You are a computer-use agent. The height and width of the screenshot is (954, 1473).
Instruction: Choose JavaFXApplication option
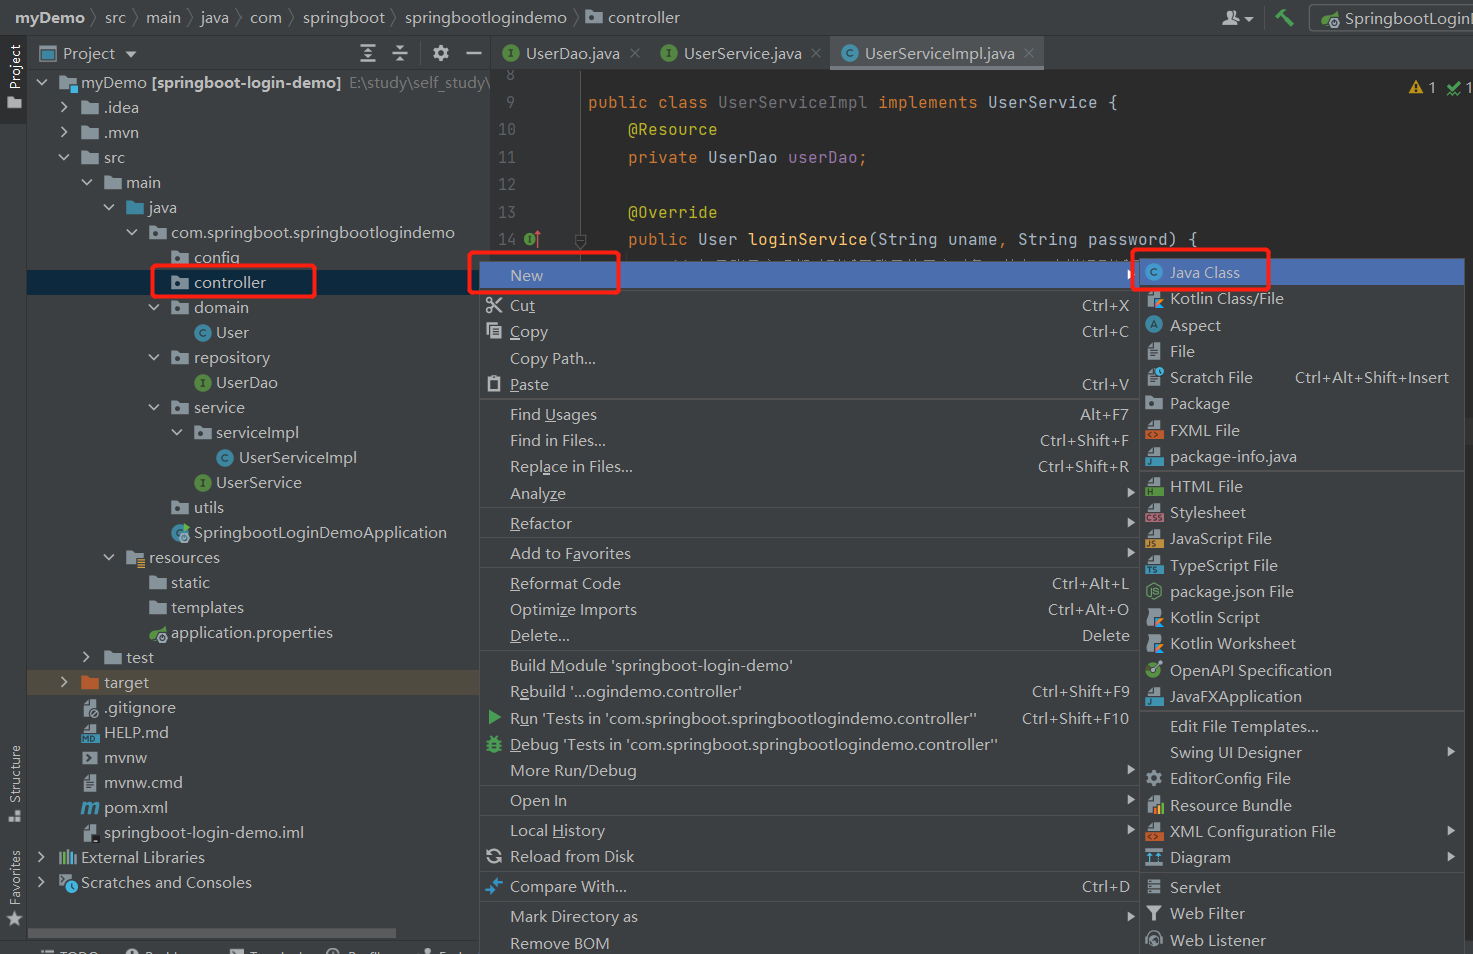point(1302,696)
